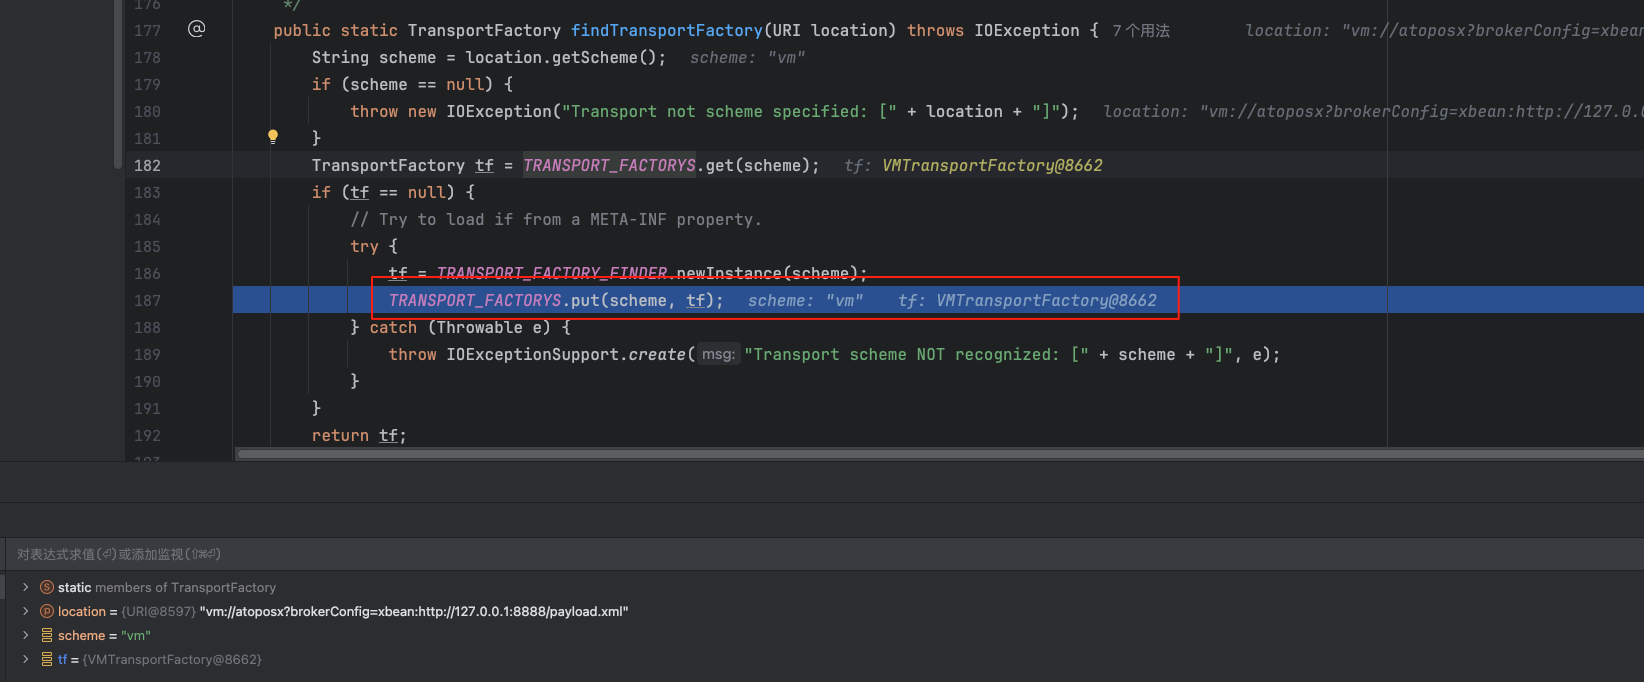Toggle breakpoint at line number 189
The width and height of the screenshot is (1644, 682).
147,354
